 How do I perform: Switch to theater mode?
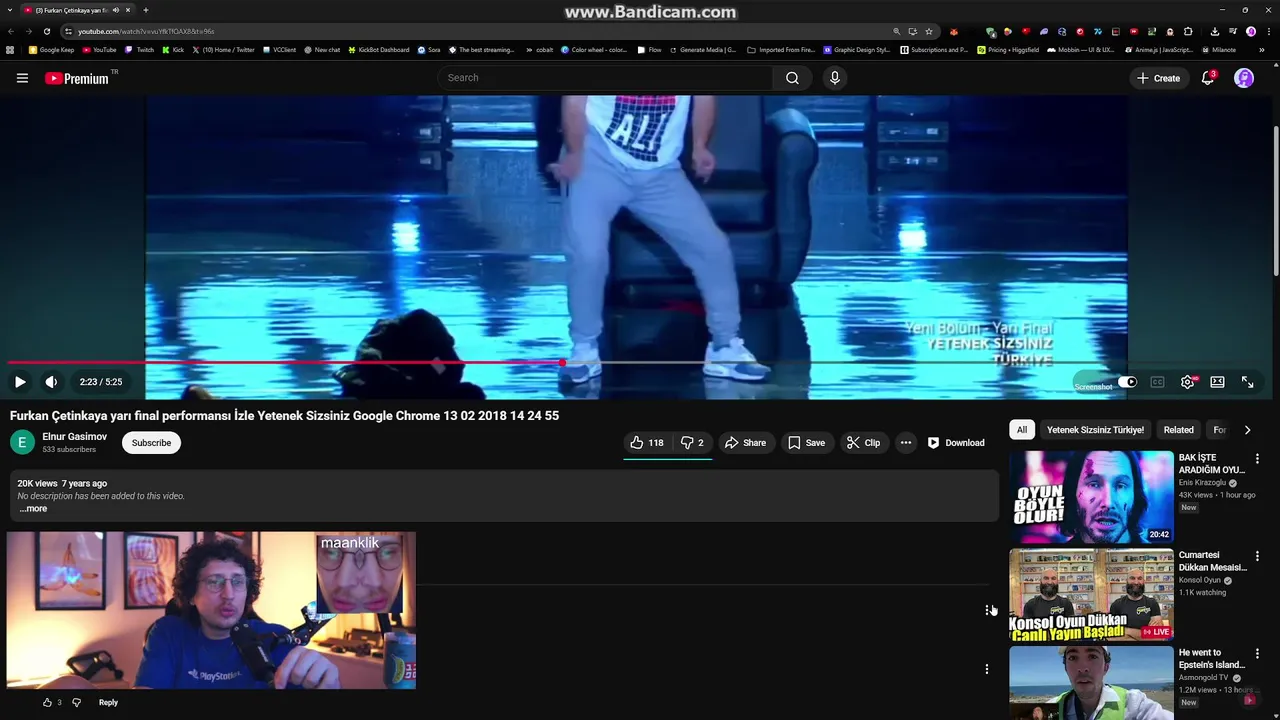click(x=1217, y=382)
